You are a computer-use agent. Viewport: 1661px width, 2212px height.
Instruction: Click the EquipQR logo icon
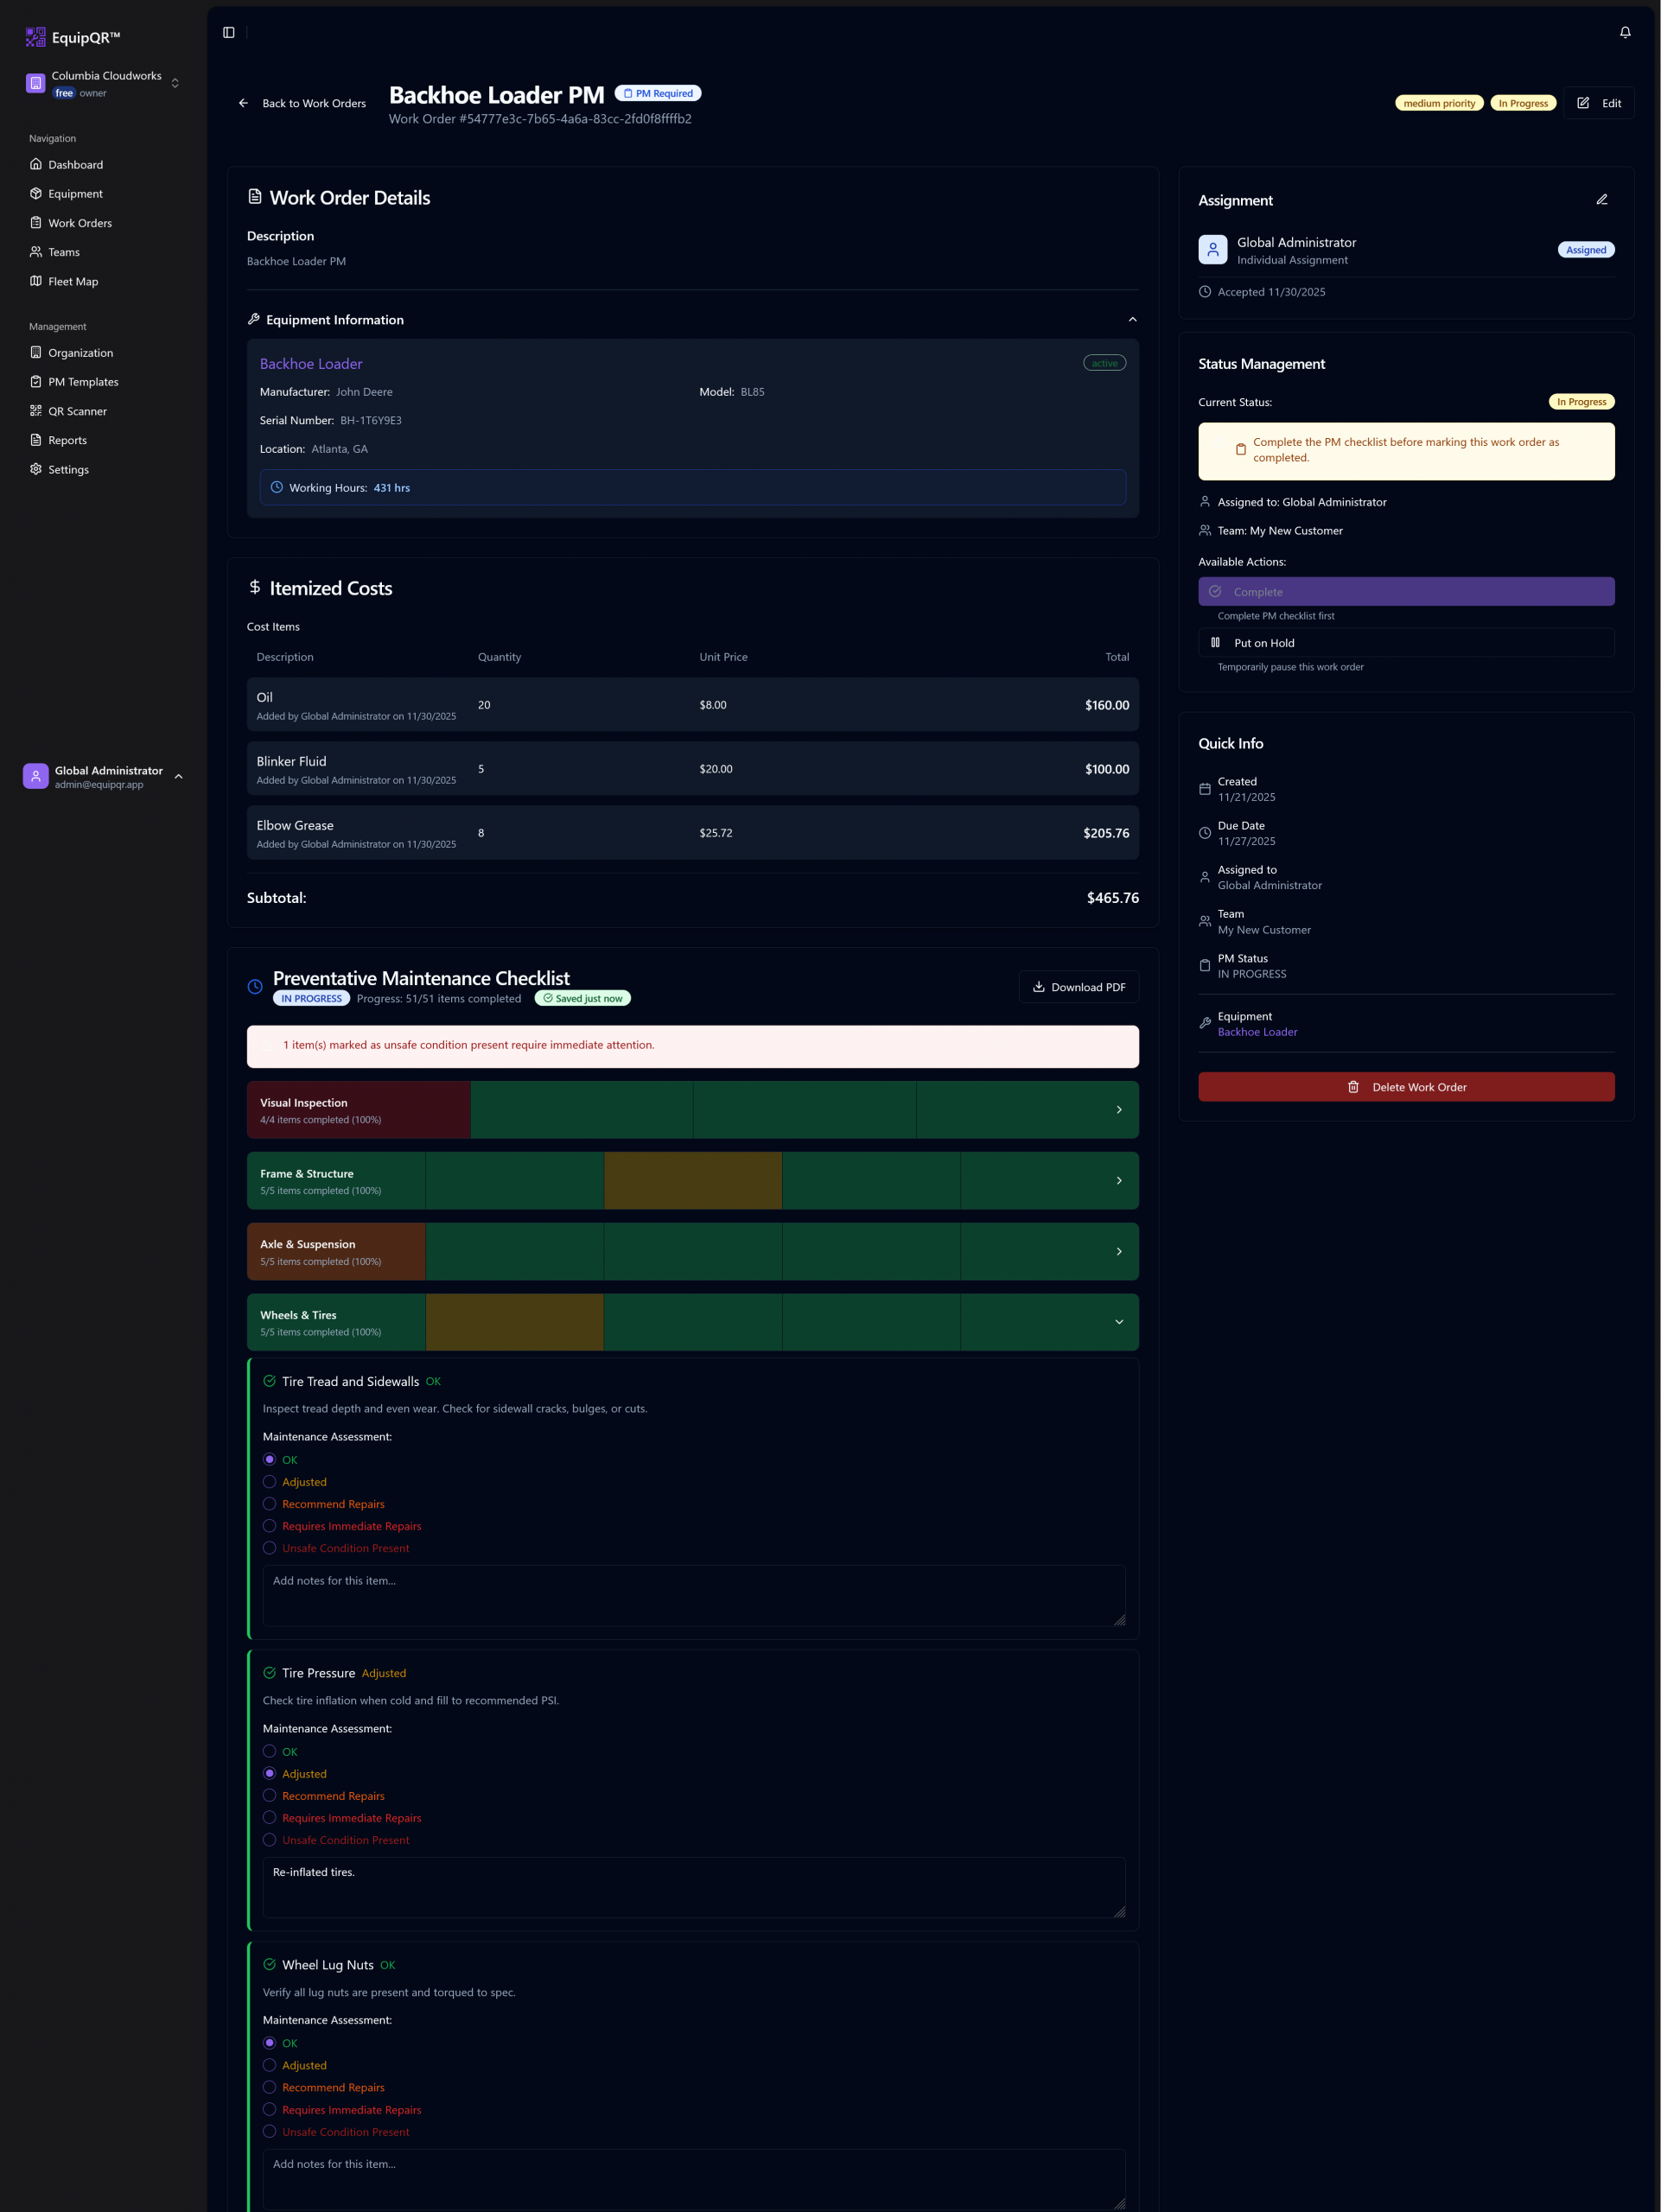[35, 37]
